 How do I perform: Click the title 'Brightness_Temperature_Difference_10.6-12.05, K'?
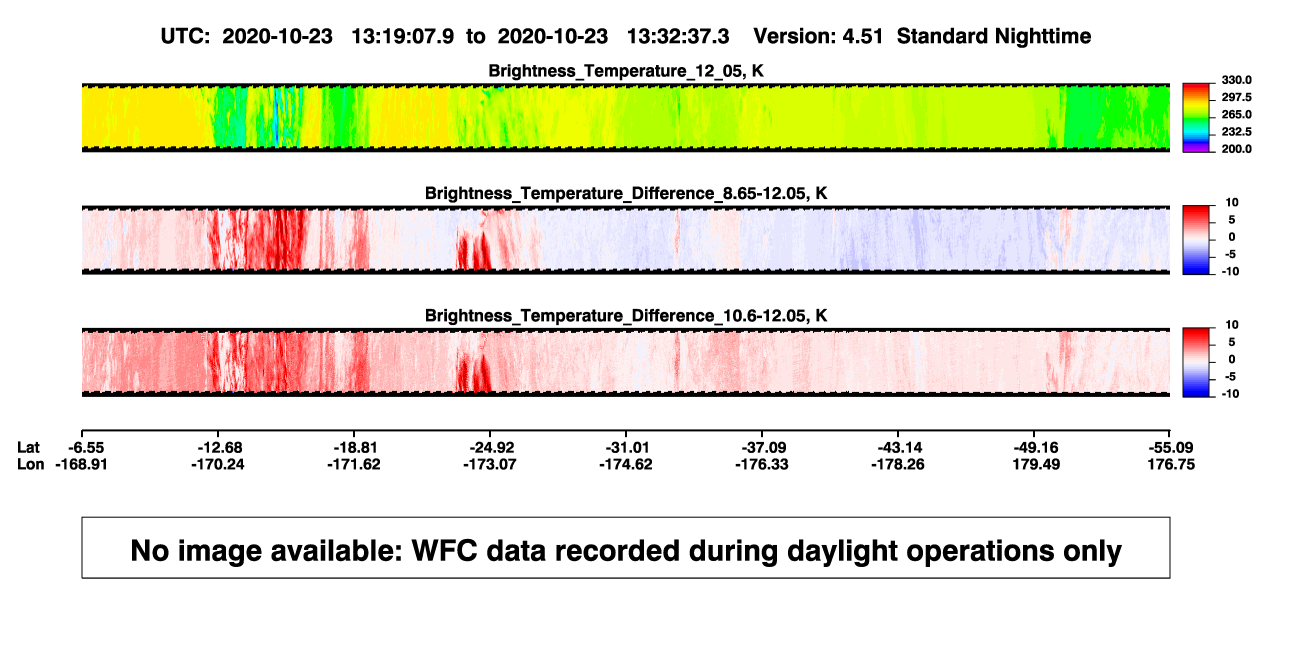[625, 315]
